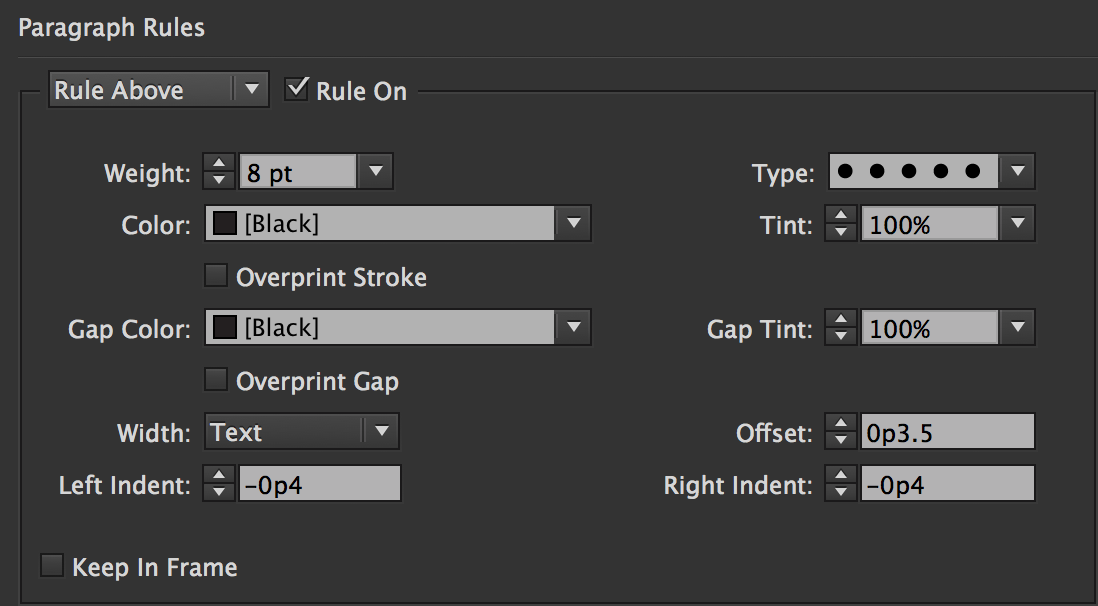The image size is (1098, 606).
Task: Click the Gap Tint stepper arrows
Action: [x=840, y=327]
